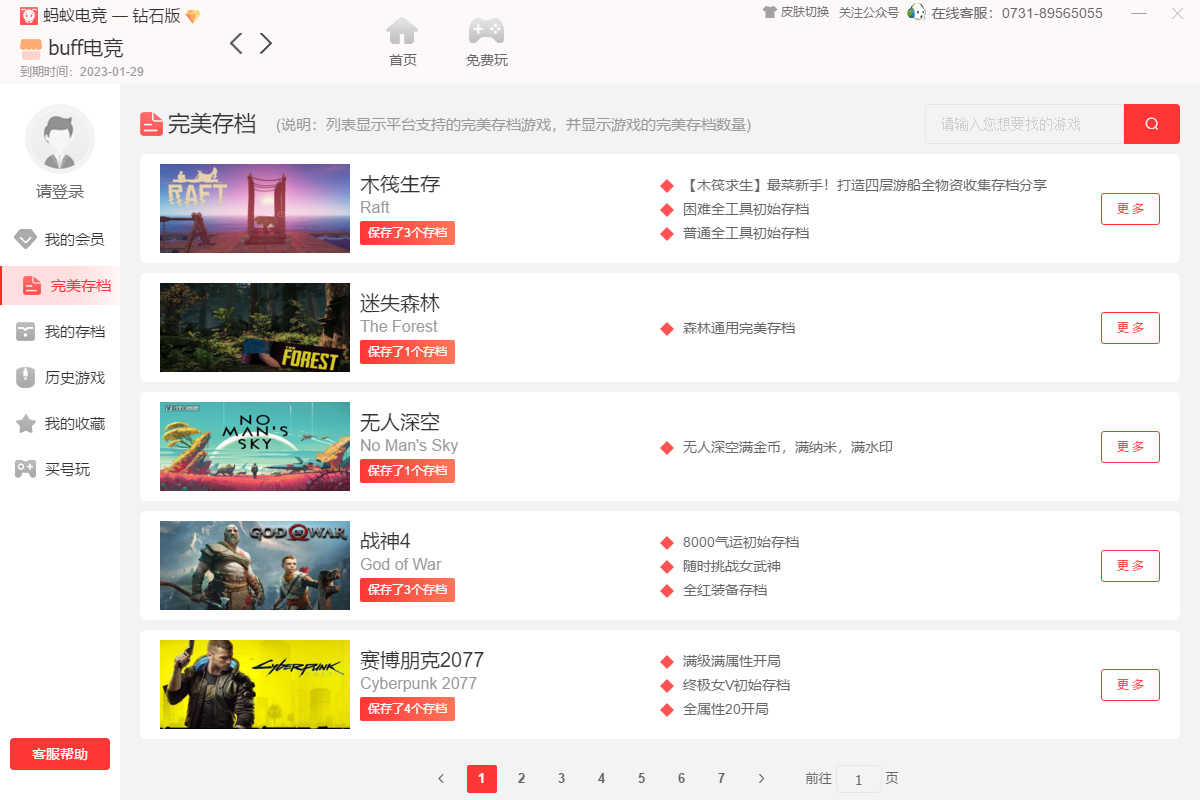Screen dimensions: 1200x800
Task: Click the page number jump input
Action: [x=859, y=779]
